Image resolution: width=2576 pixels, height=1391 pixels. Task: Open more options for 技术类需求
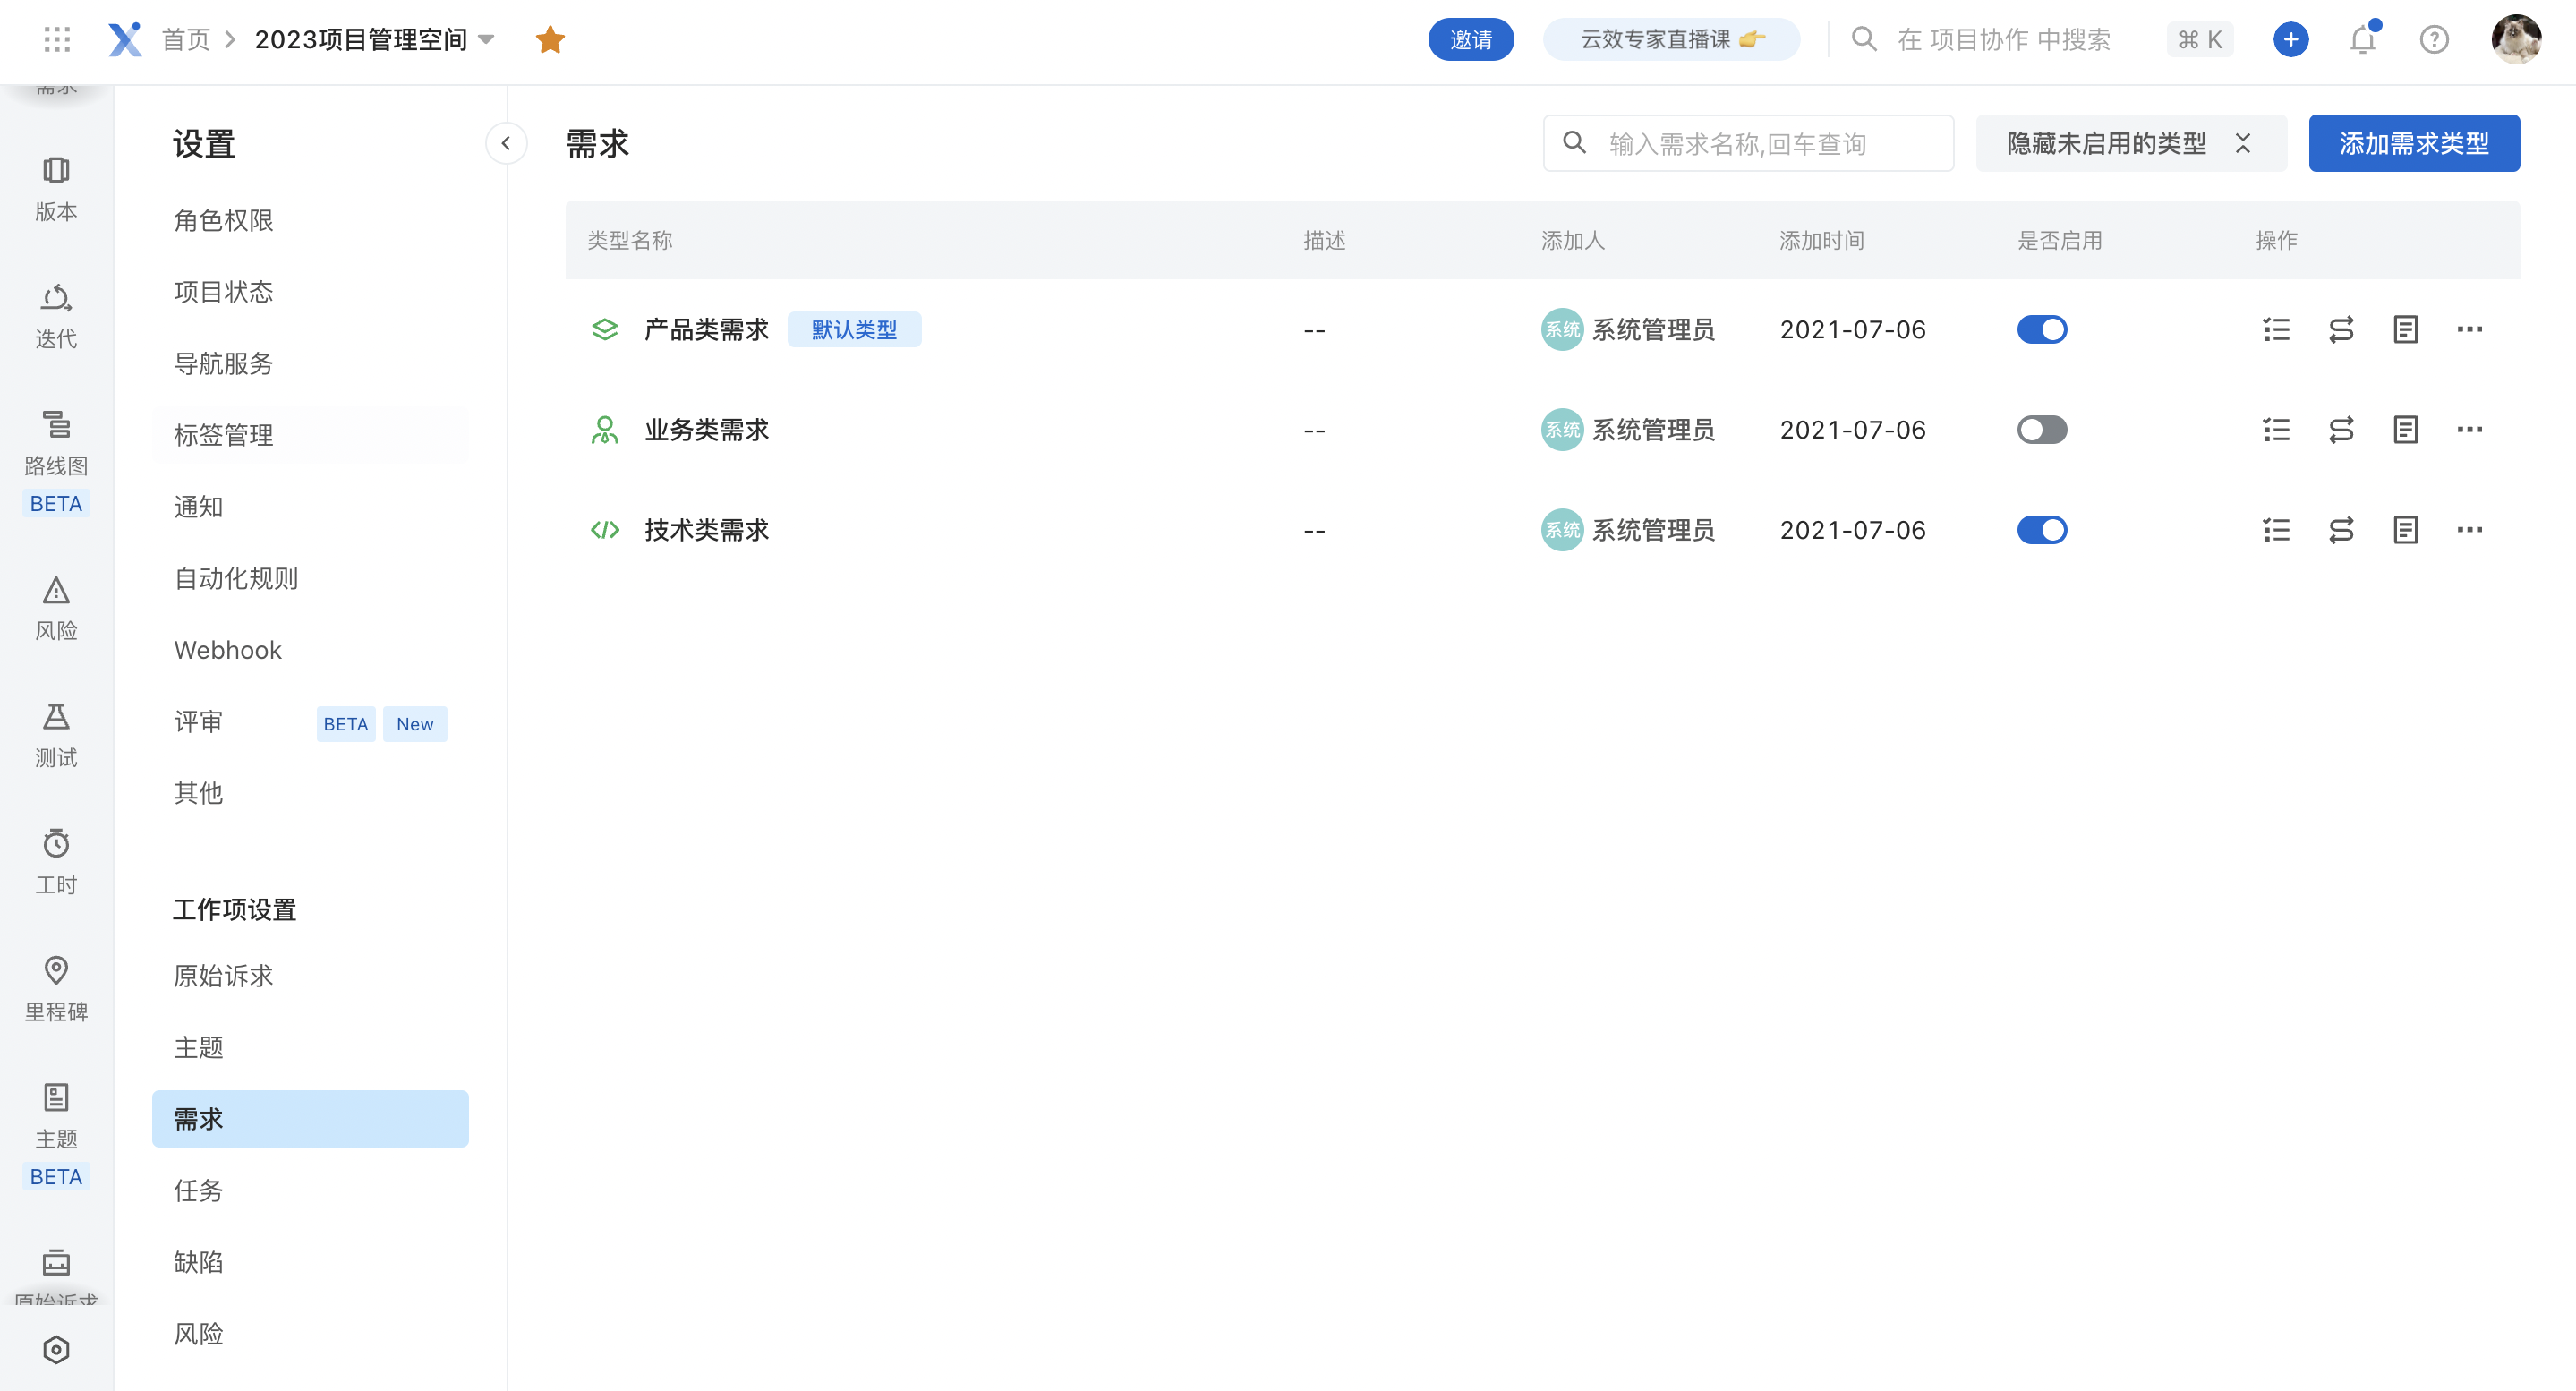click(2469, 529)
